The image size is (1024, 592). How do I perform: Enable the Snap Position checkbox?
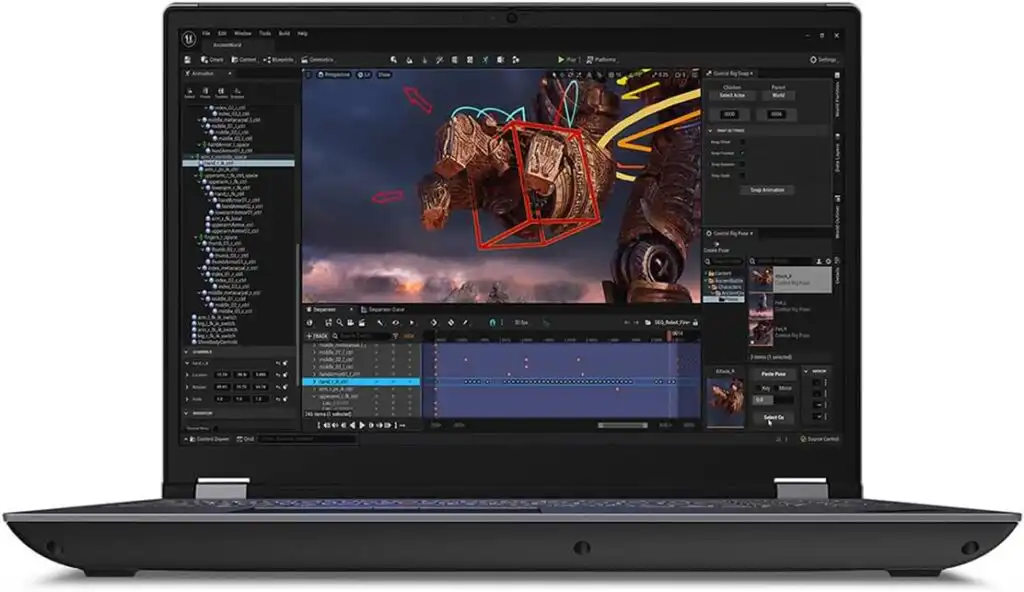tap(742, 152)
